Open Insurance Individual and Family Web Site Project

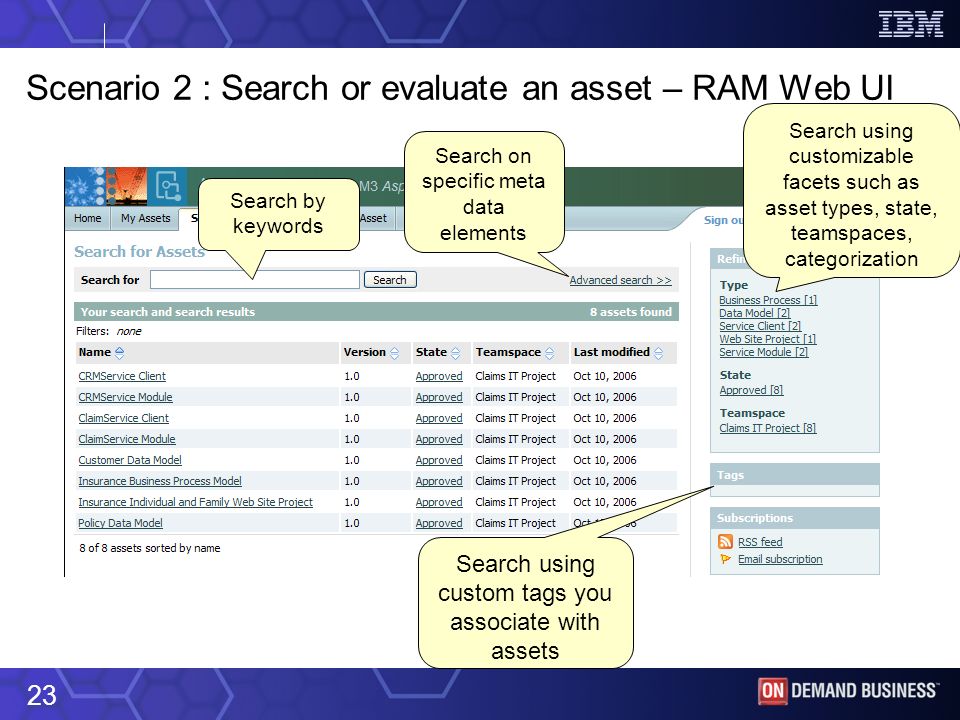click(x=195, y=502)
